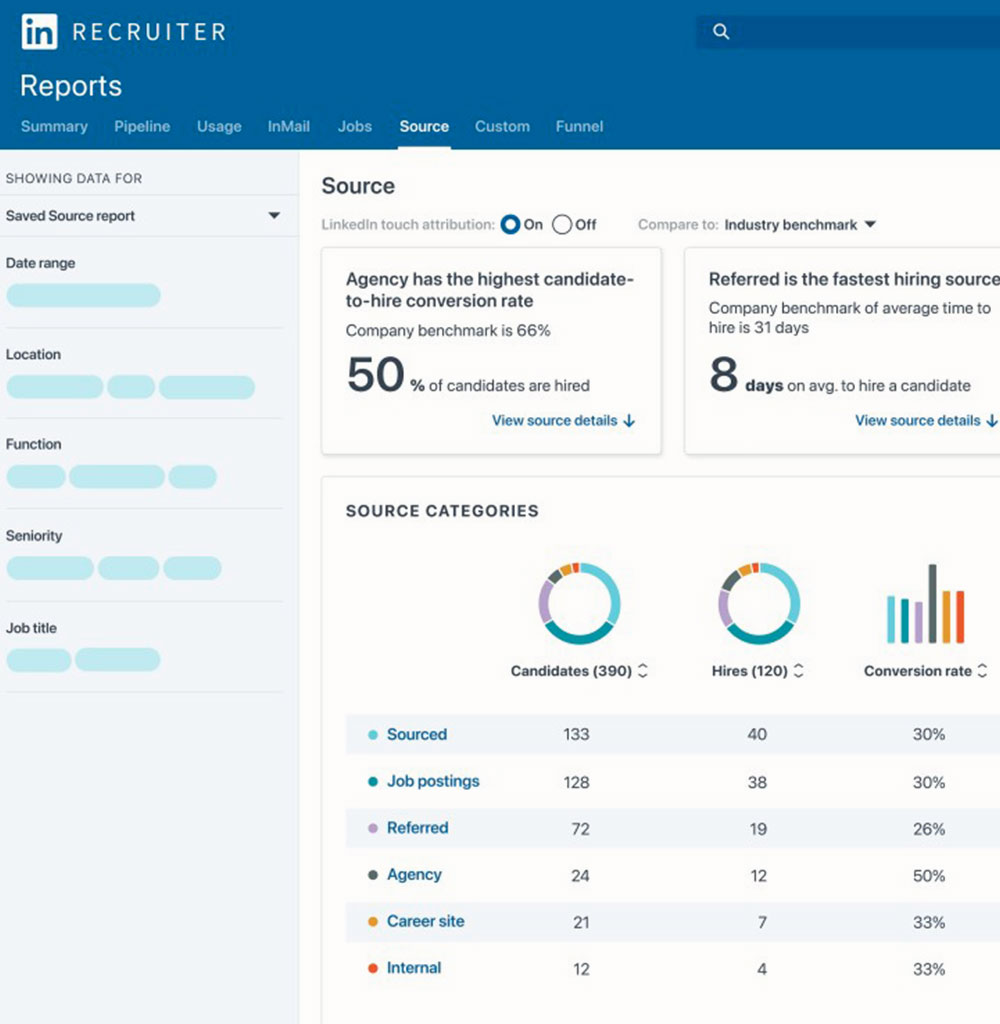Sort by Hires (120) column
This screenshot has height=1024, width=1000.
click(798, 671)
